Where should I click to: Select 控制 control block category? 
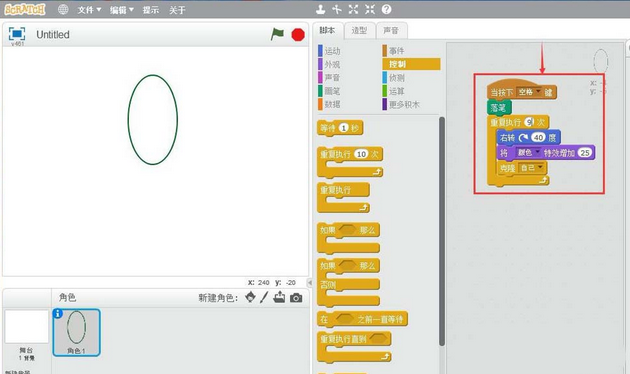(x=411, y=64)
